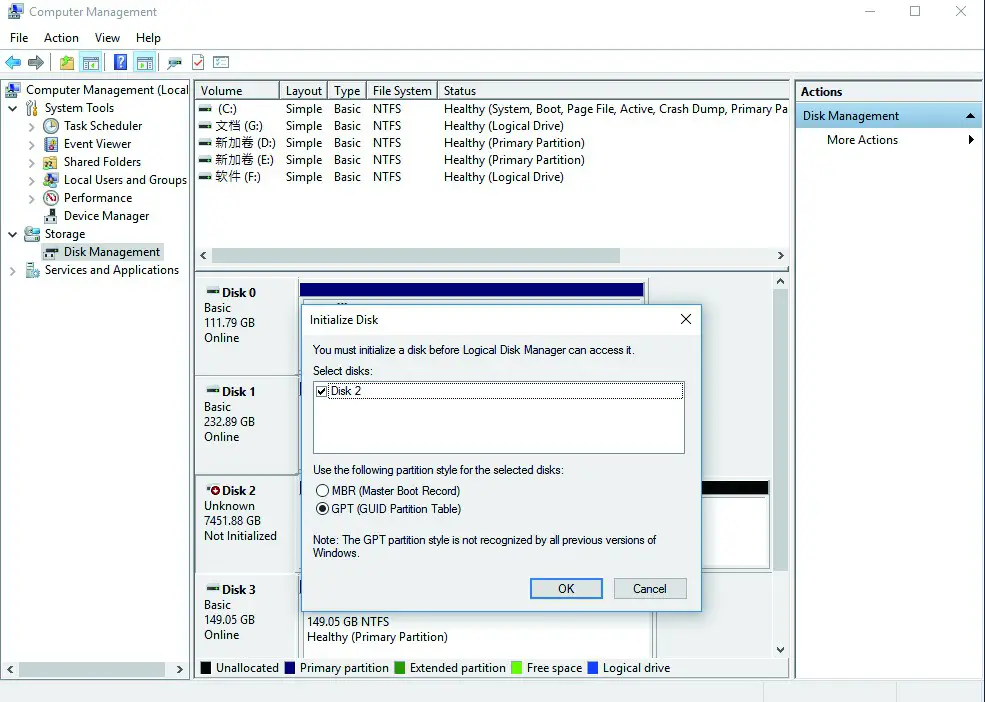Click the Computer Management root icon
This screenshot has height=702, width=985.
click(13, 90)
